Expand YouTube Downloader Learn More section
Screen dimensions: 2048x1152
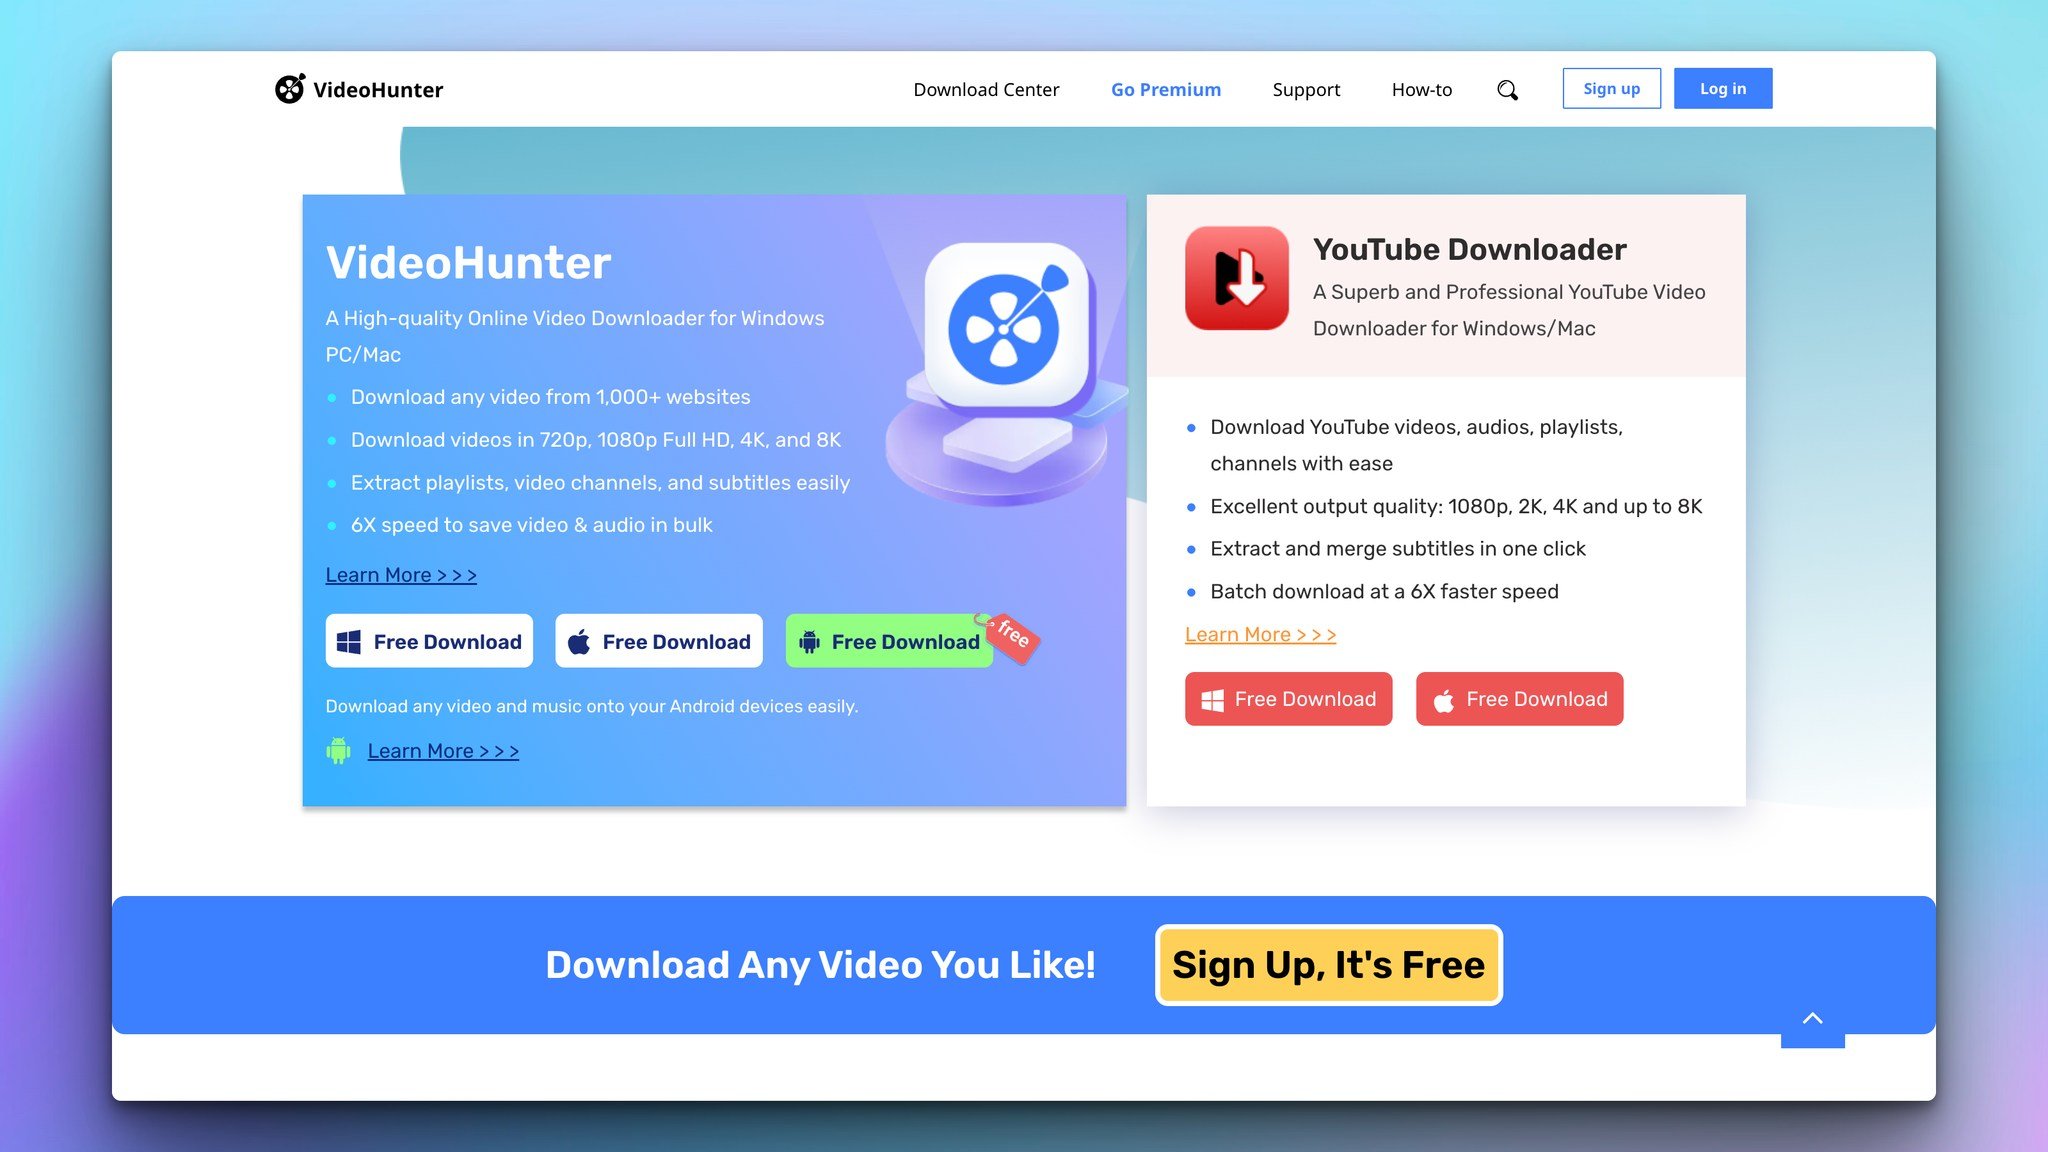pyautogui.click(x=1260, y=634)
